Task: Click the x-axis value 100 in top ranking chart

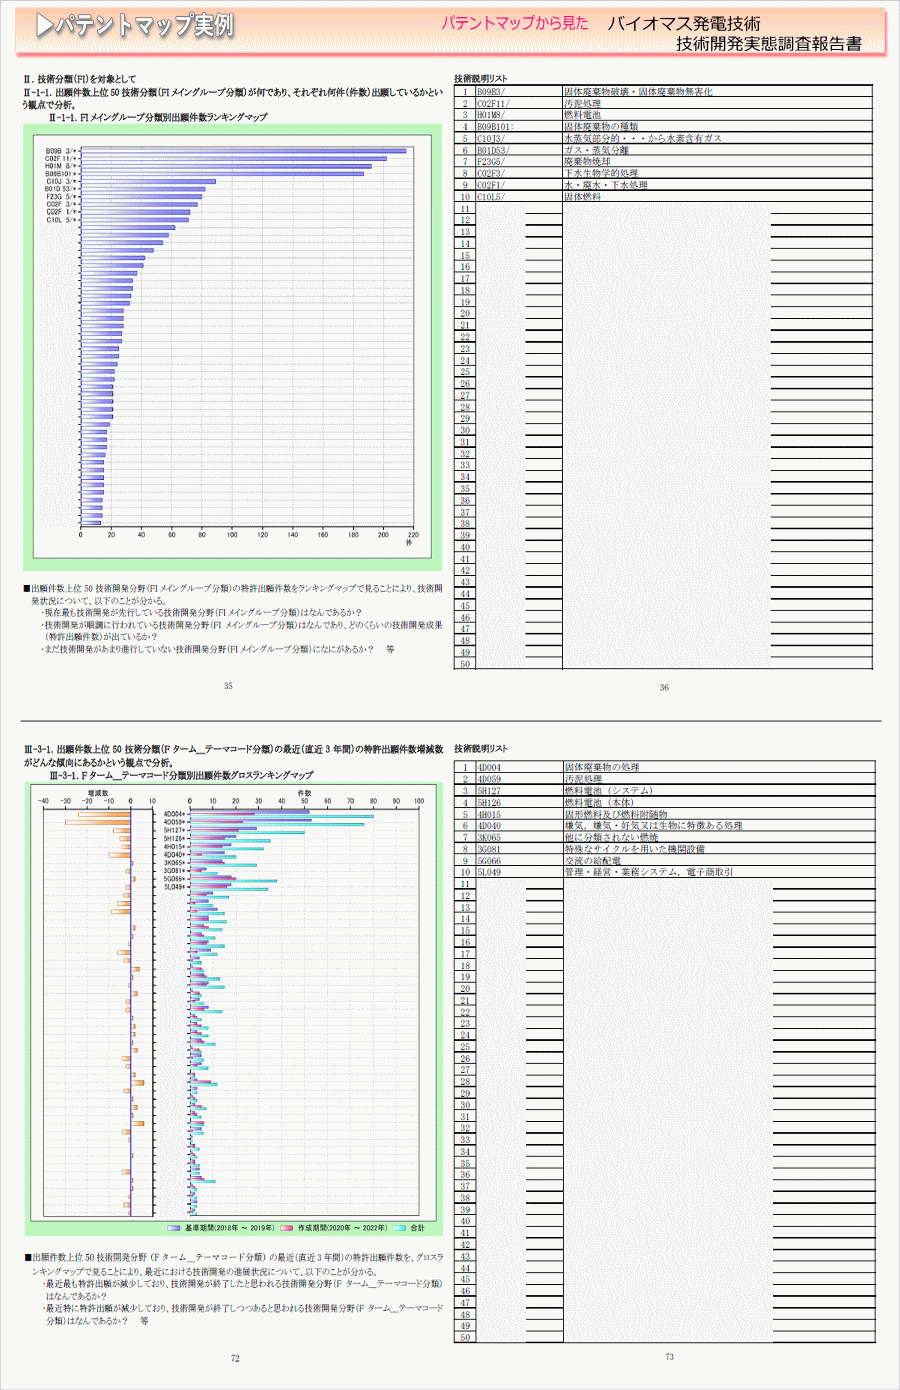Action: (232, 535)
